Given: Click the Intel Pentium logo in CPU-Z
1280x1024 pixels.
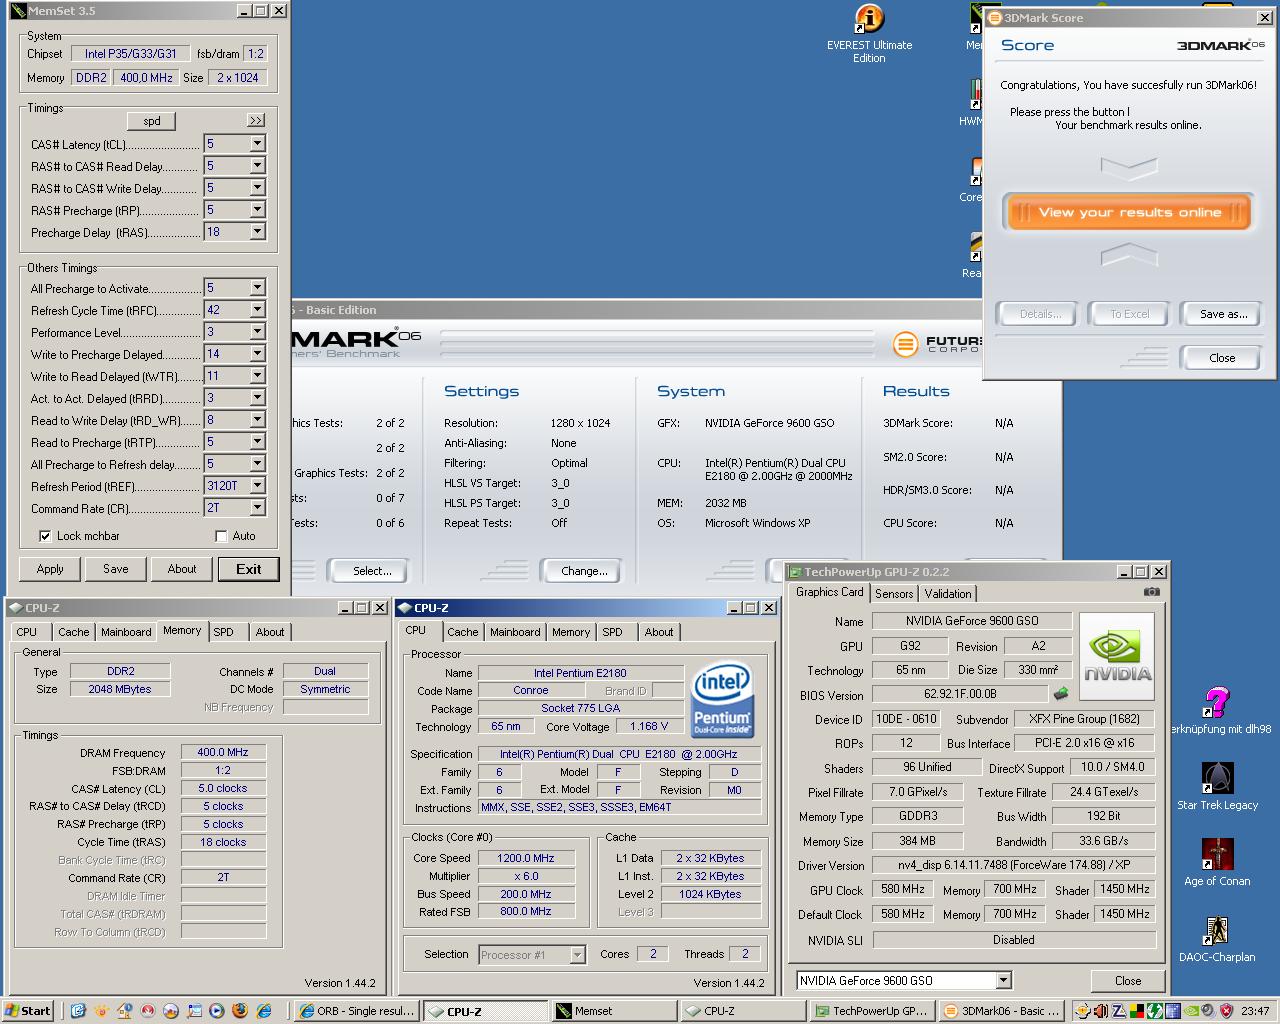Looking at the screenshot, I should click(722, 698).
